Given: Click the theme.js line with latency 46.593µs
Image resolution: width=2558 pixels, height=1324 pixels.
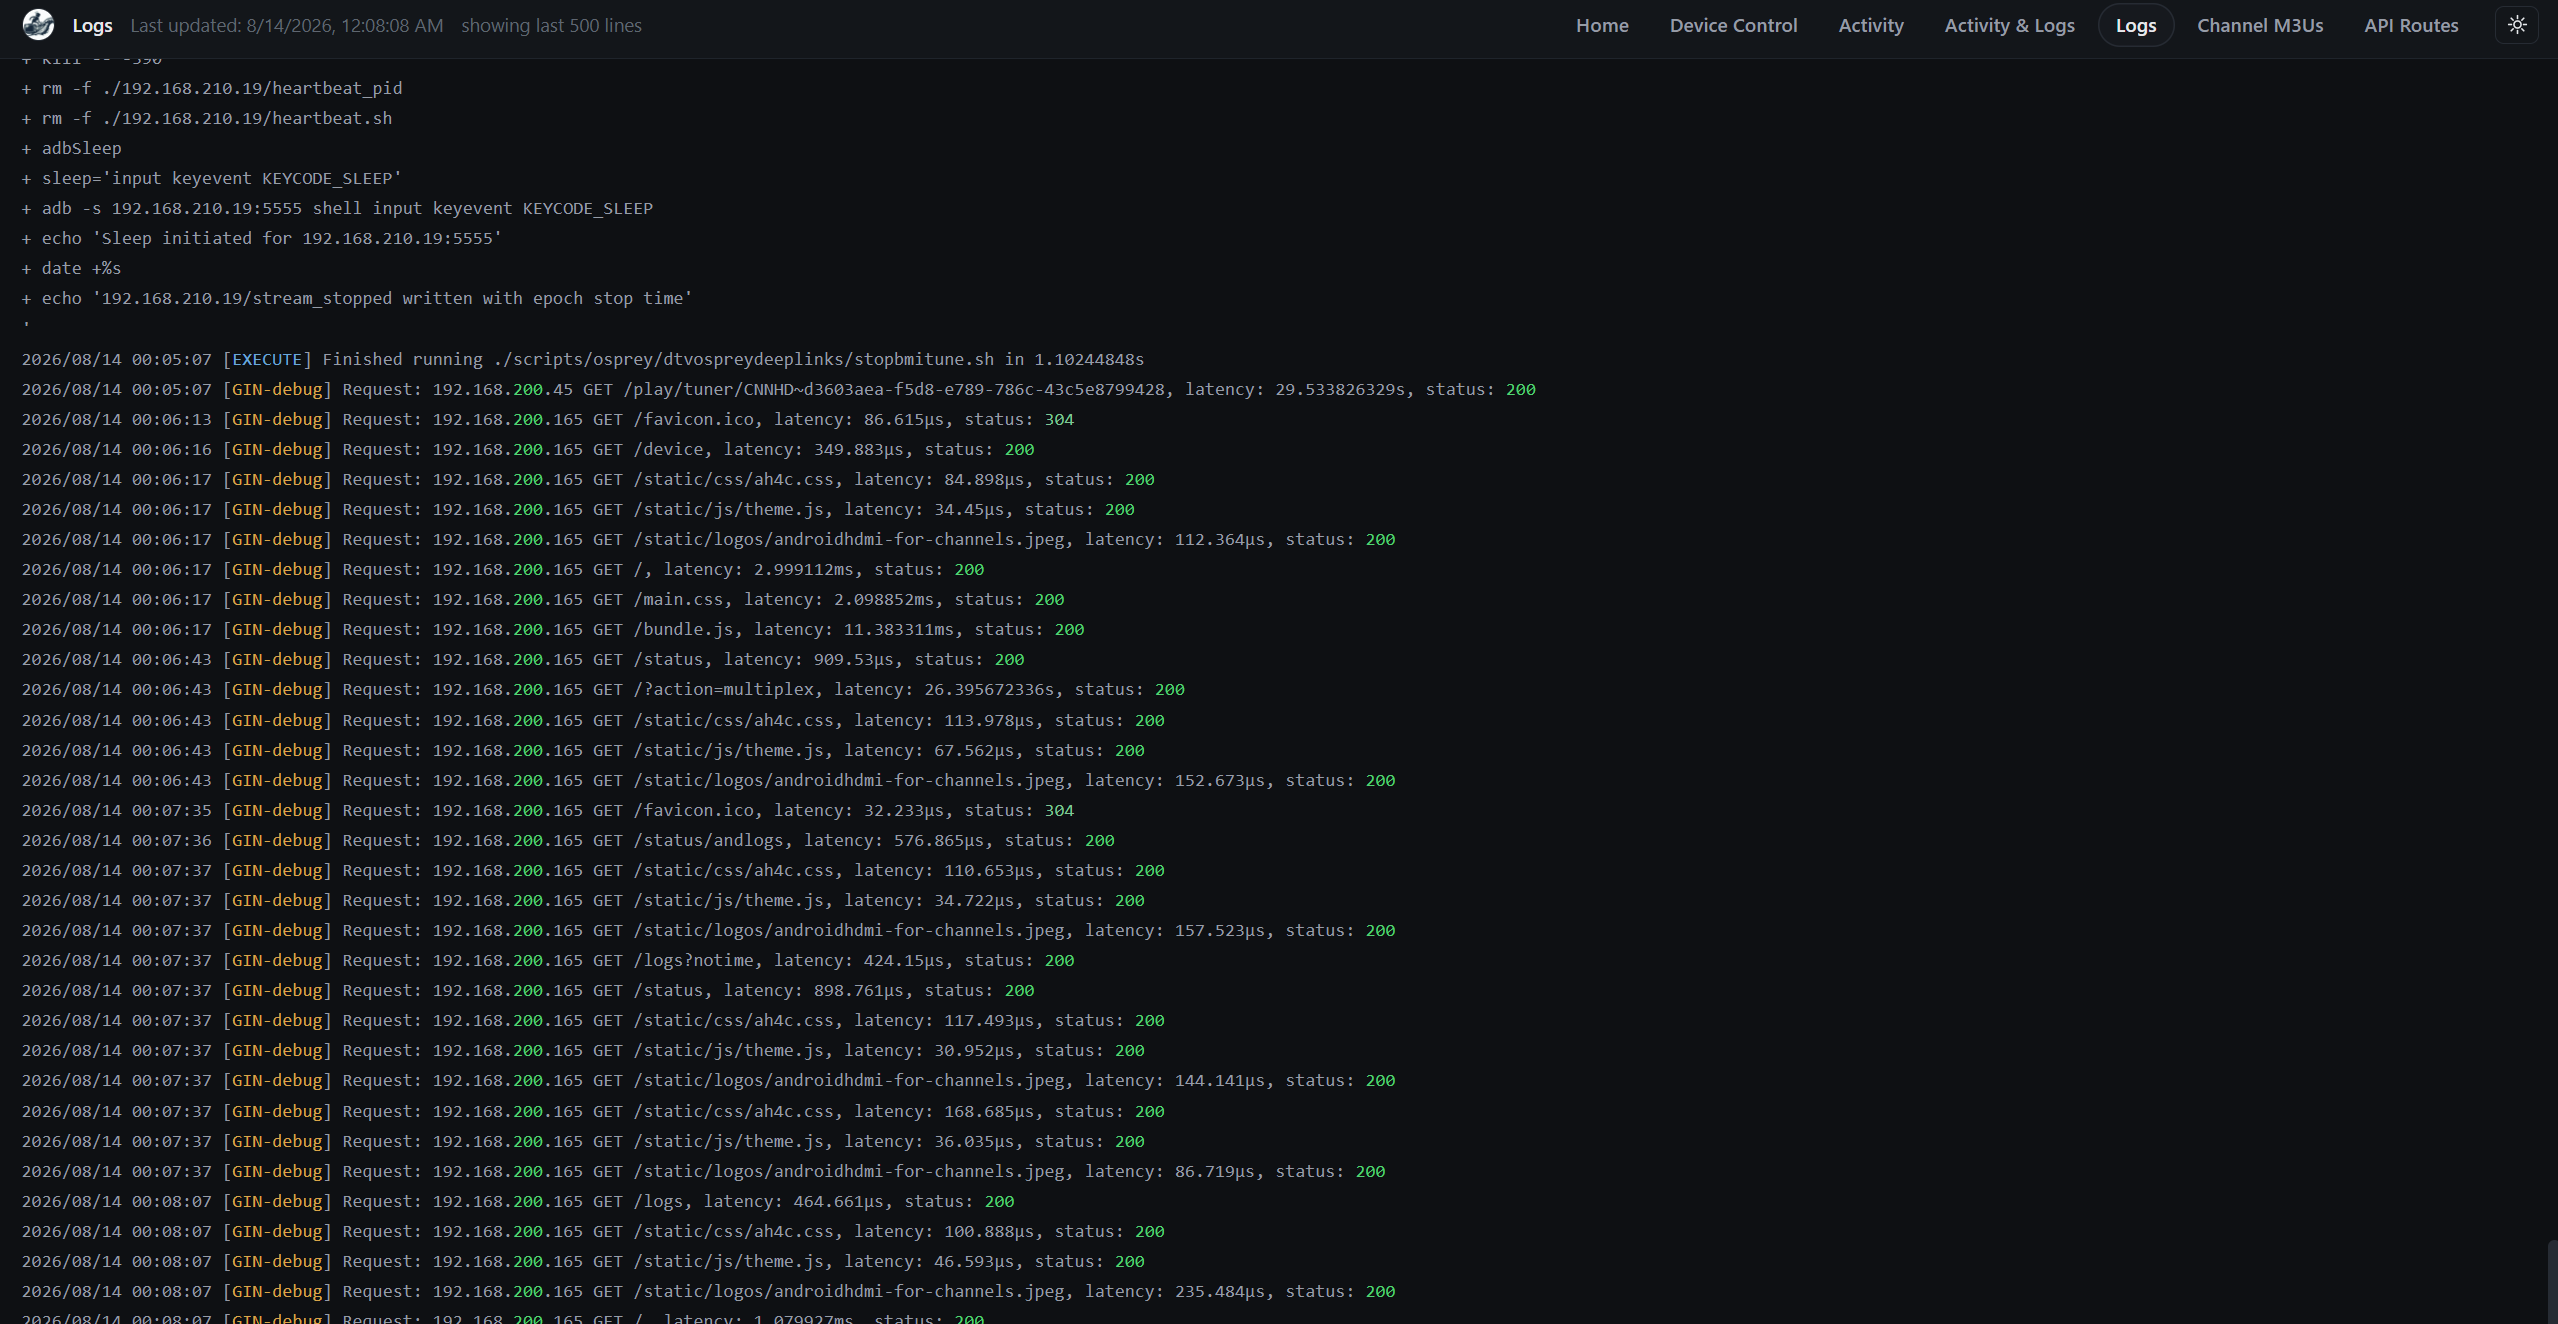Looking at the screenshot, I should [x=583, y=1261].
